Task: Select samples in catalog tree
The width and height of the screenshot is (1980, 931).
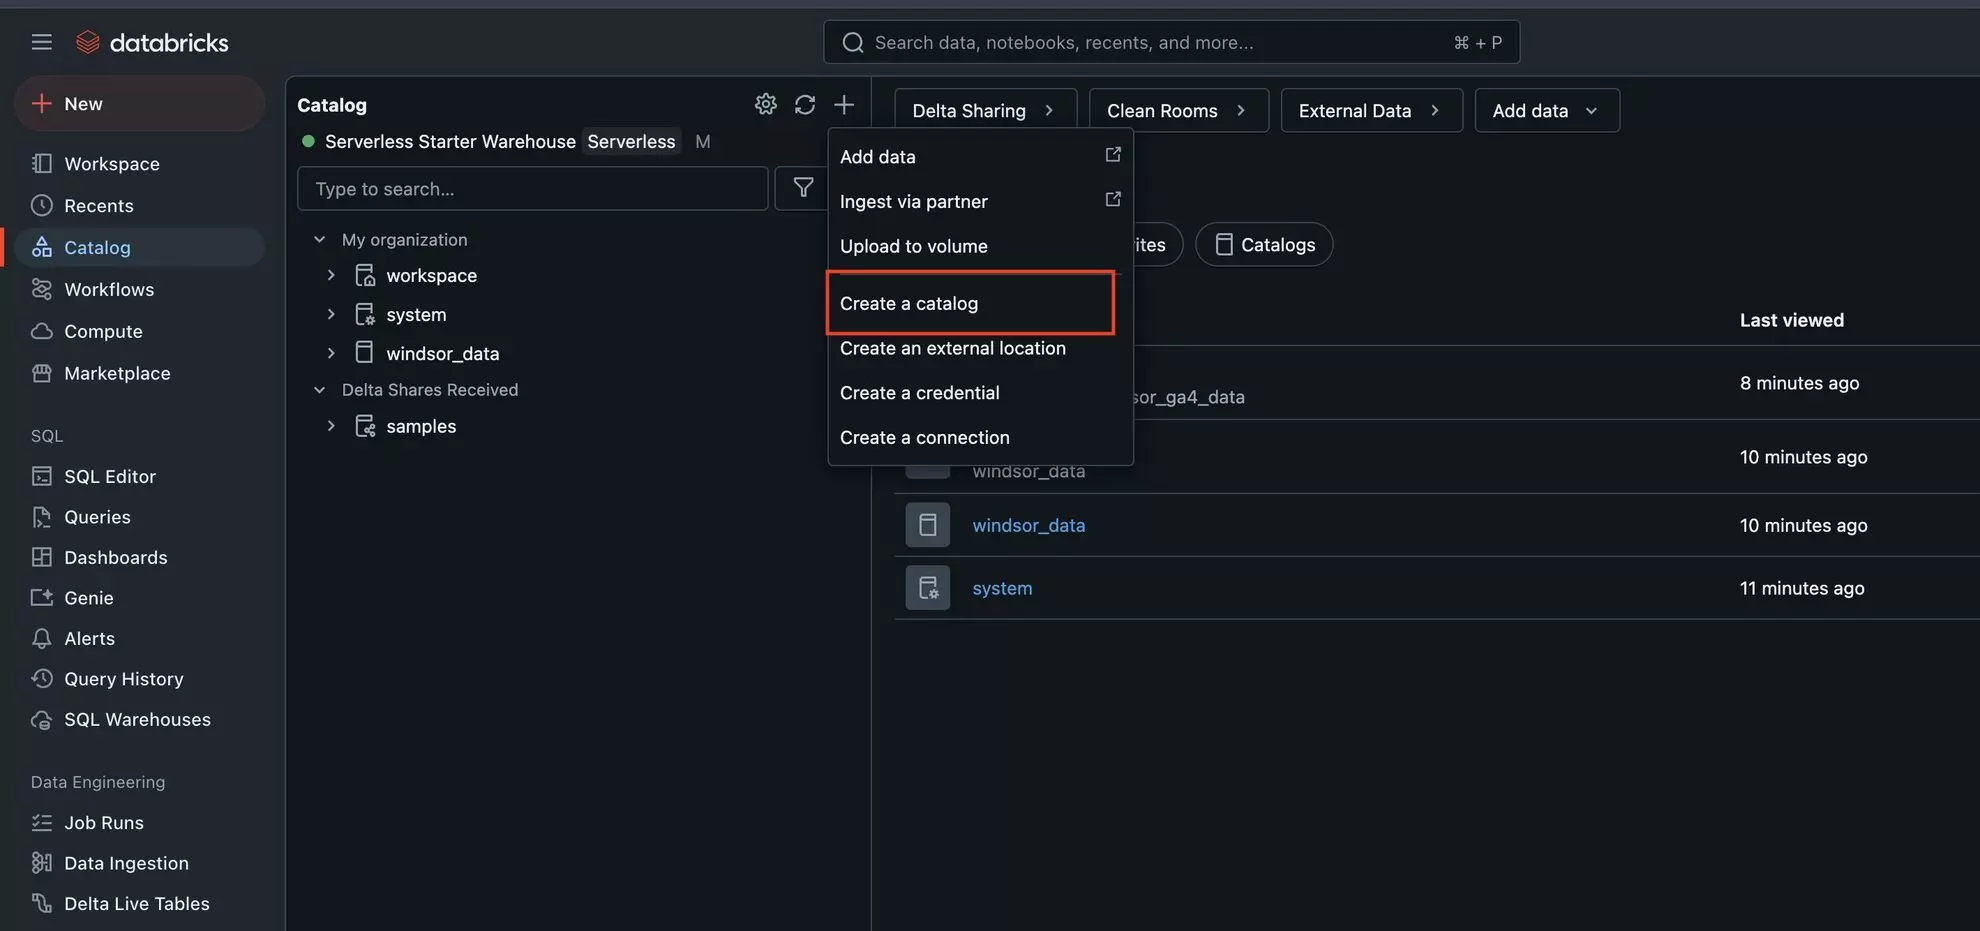Action: tap(421, 426)
